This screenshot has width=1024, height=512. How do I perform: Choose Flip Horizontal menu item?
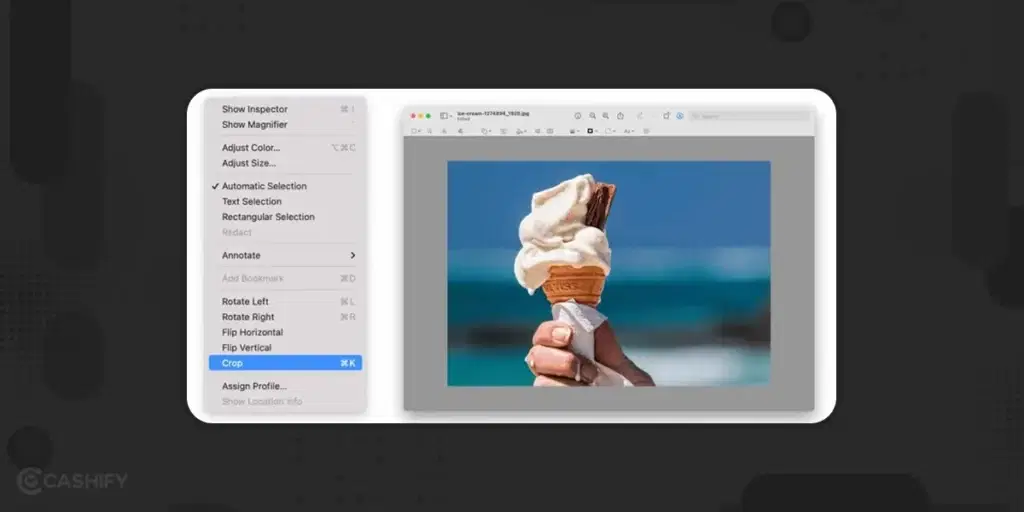[x=285, y=332]
